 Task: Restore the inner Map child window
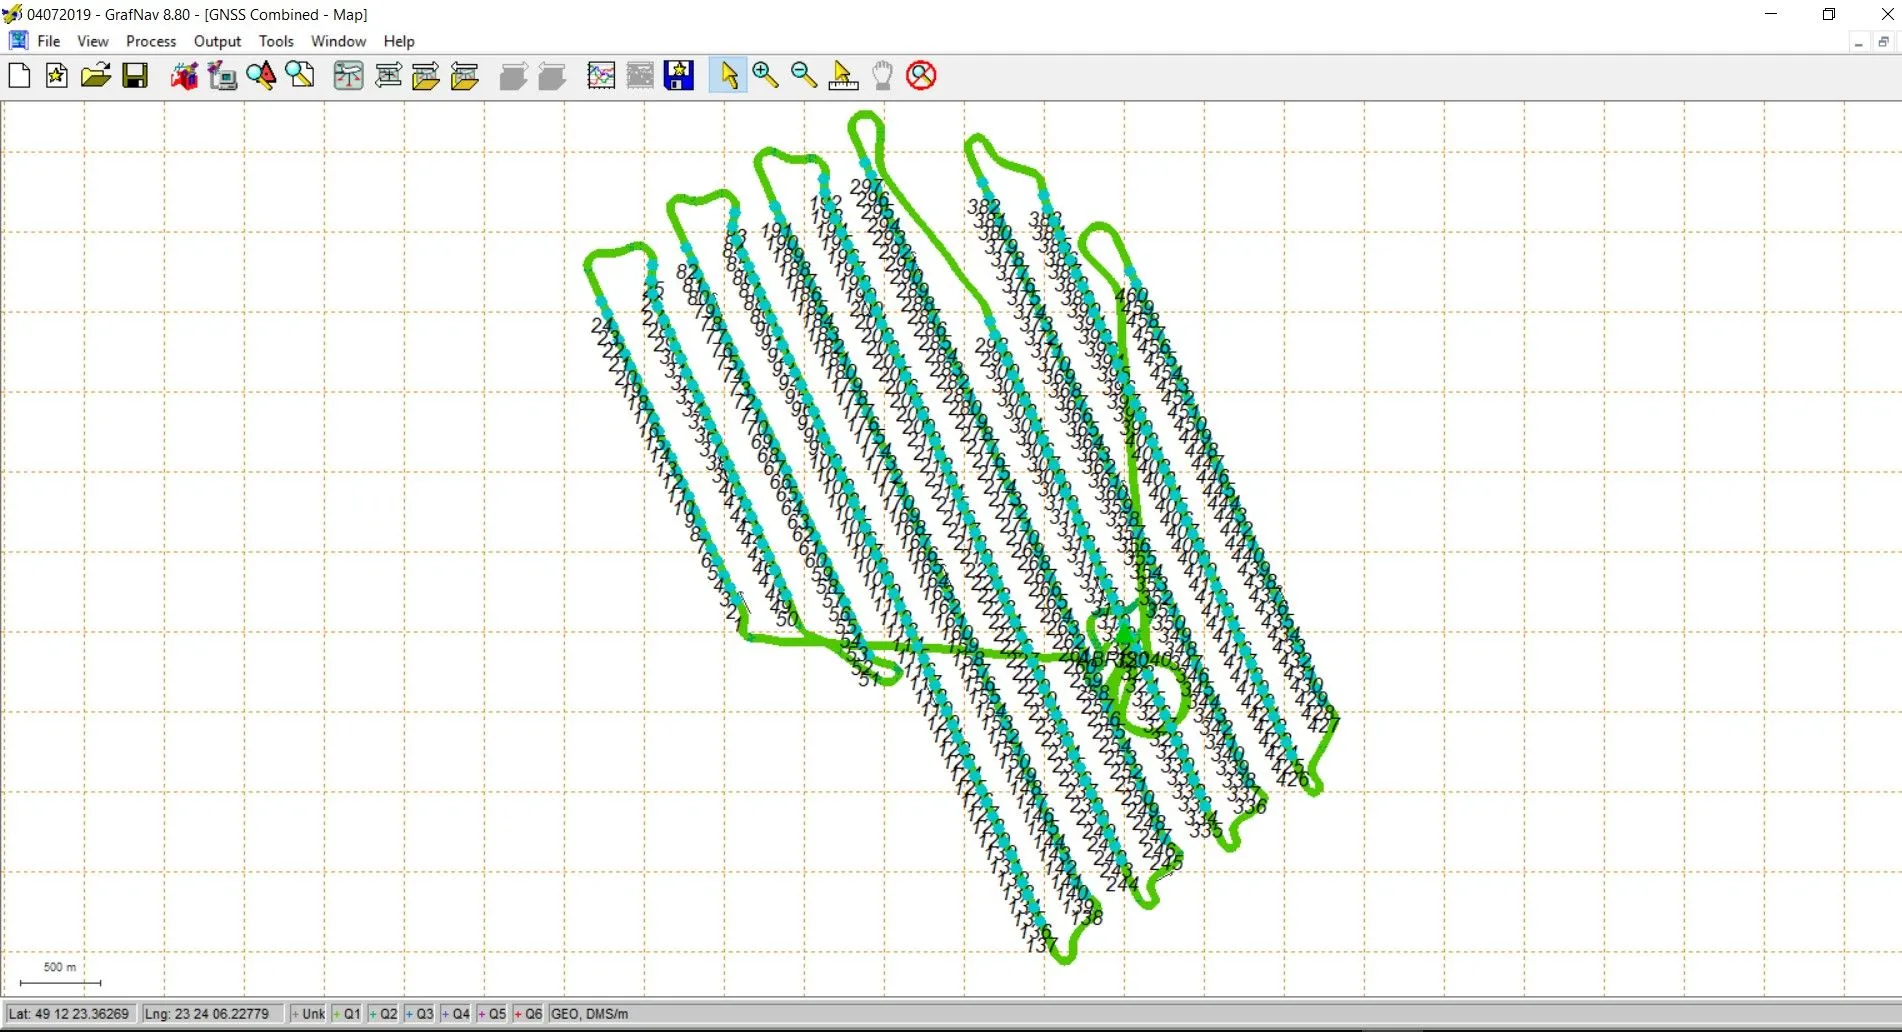tap(1883, 42)
